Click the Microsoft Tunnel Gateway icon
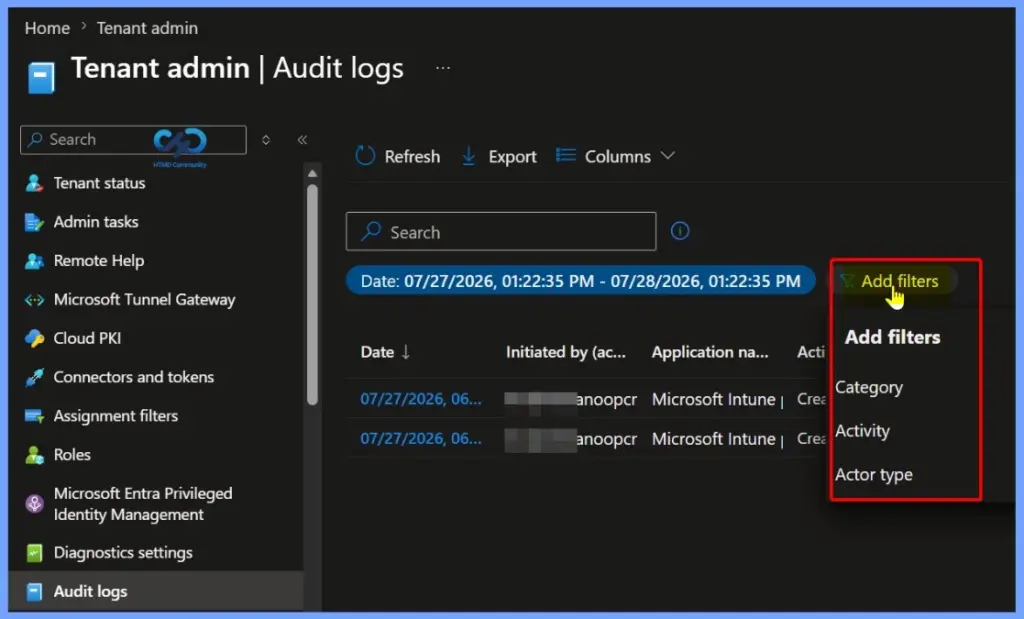This screenshot has width=1024, height=619. [x=34, y=300]
